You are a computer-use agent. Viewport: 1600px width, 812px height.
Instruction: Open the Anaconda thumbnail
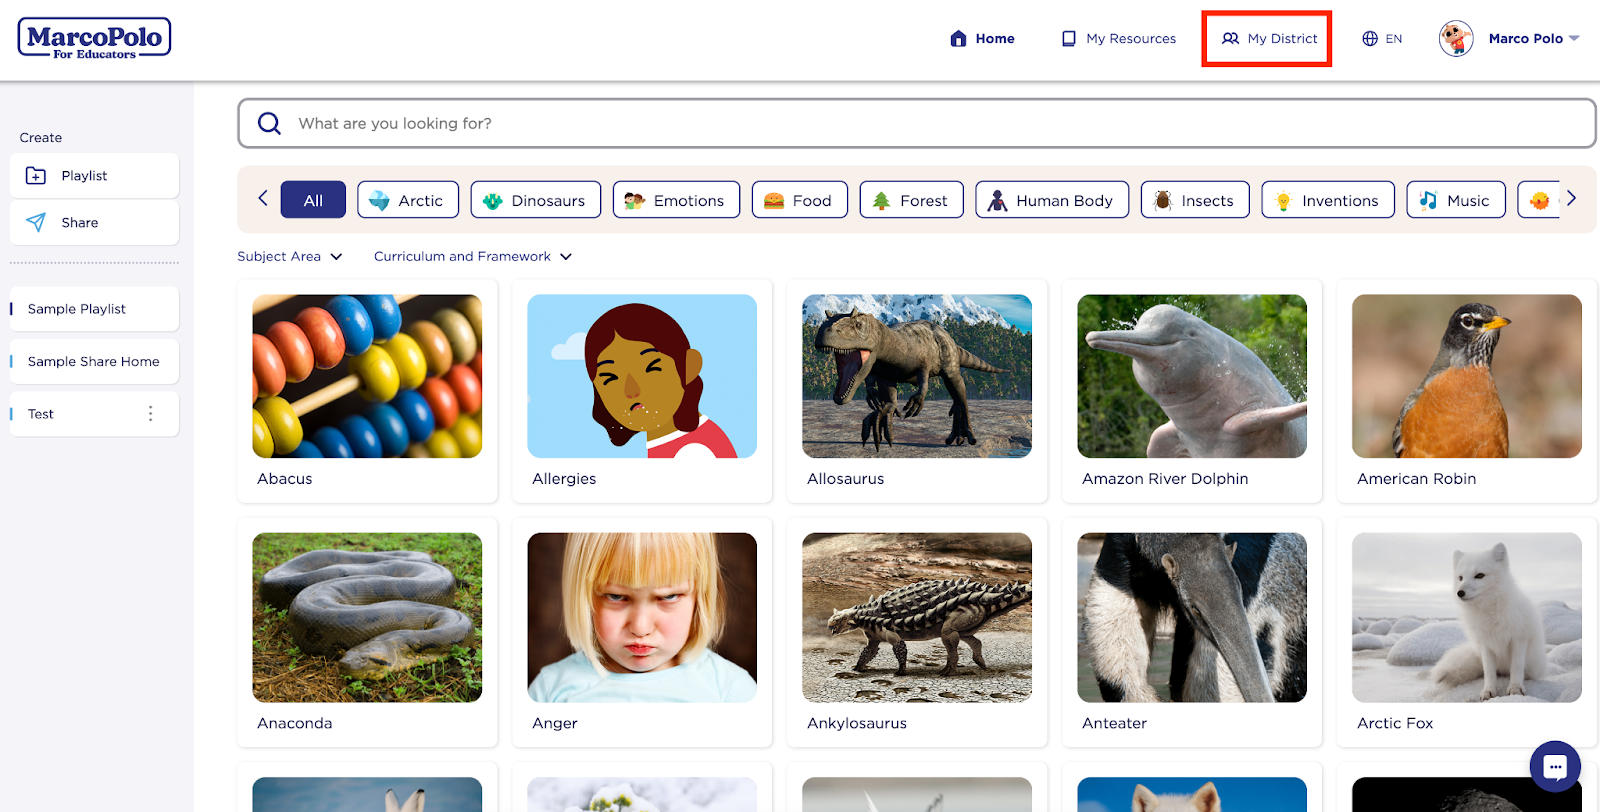[367, 617]
